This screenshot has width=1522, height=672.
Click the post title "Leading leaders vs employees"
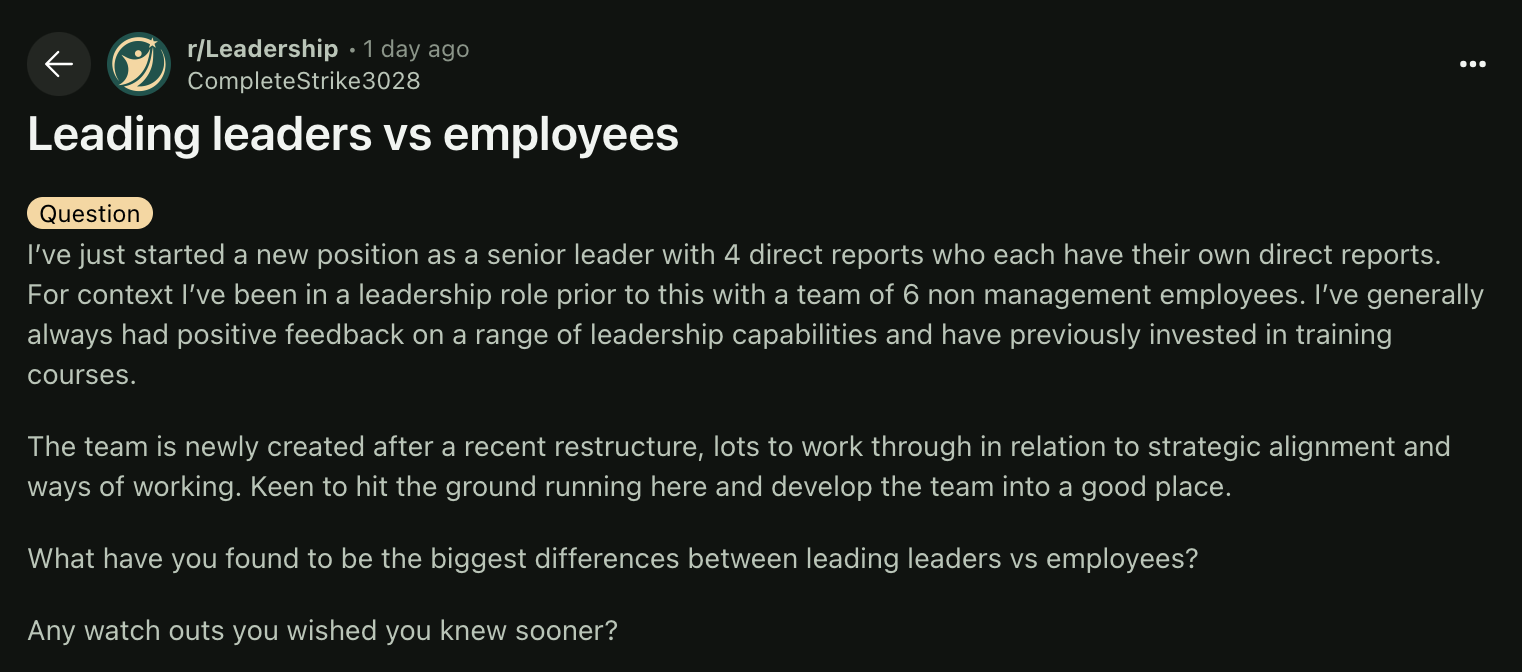click(x=353, y=134)
